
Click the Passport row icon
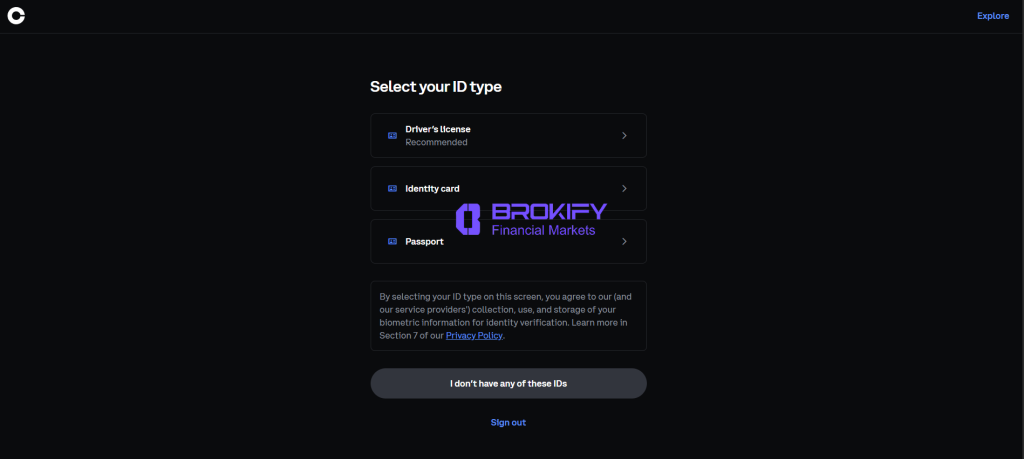[392, 241]
